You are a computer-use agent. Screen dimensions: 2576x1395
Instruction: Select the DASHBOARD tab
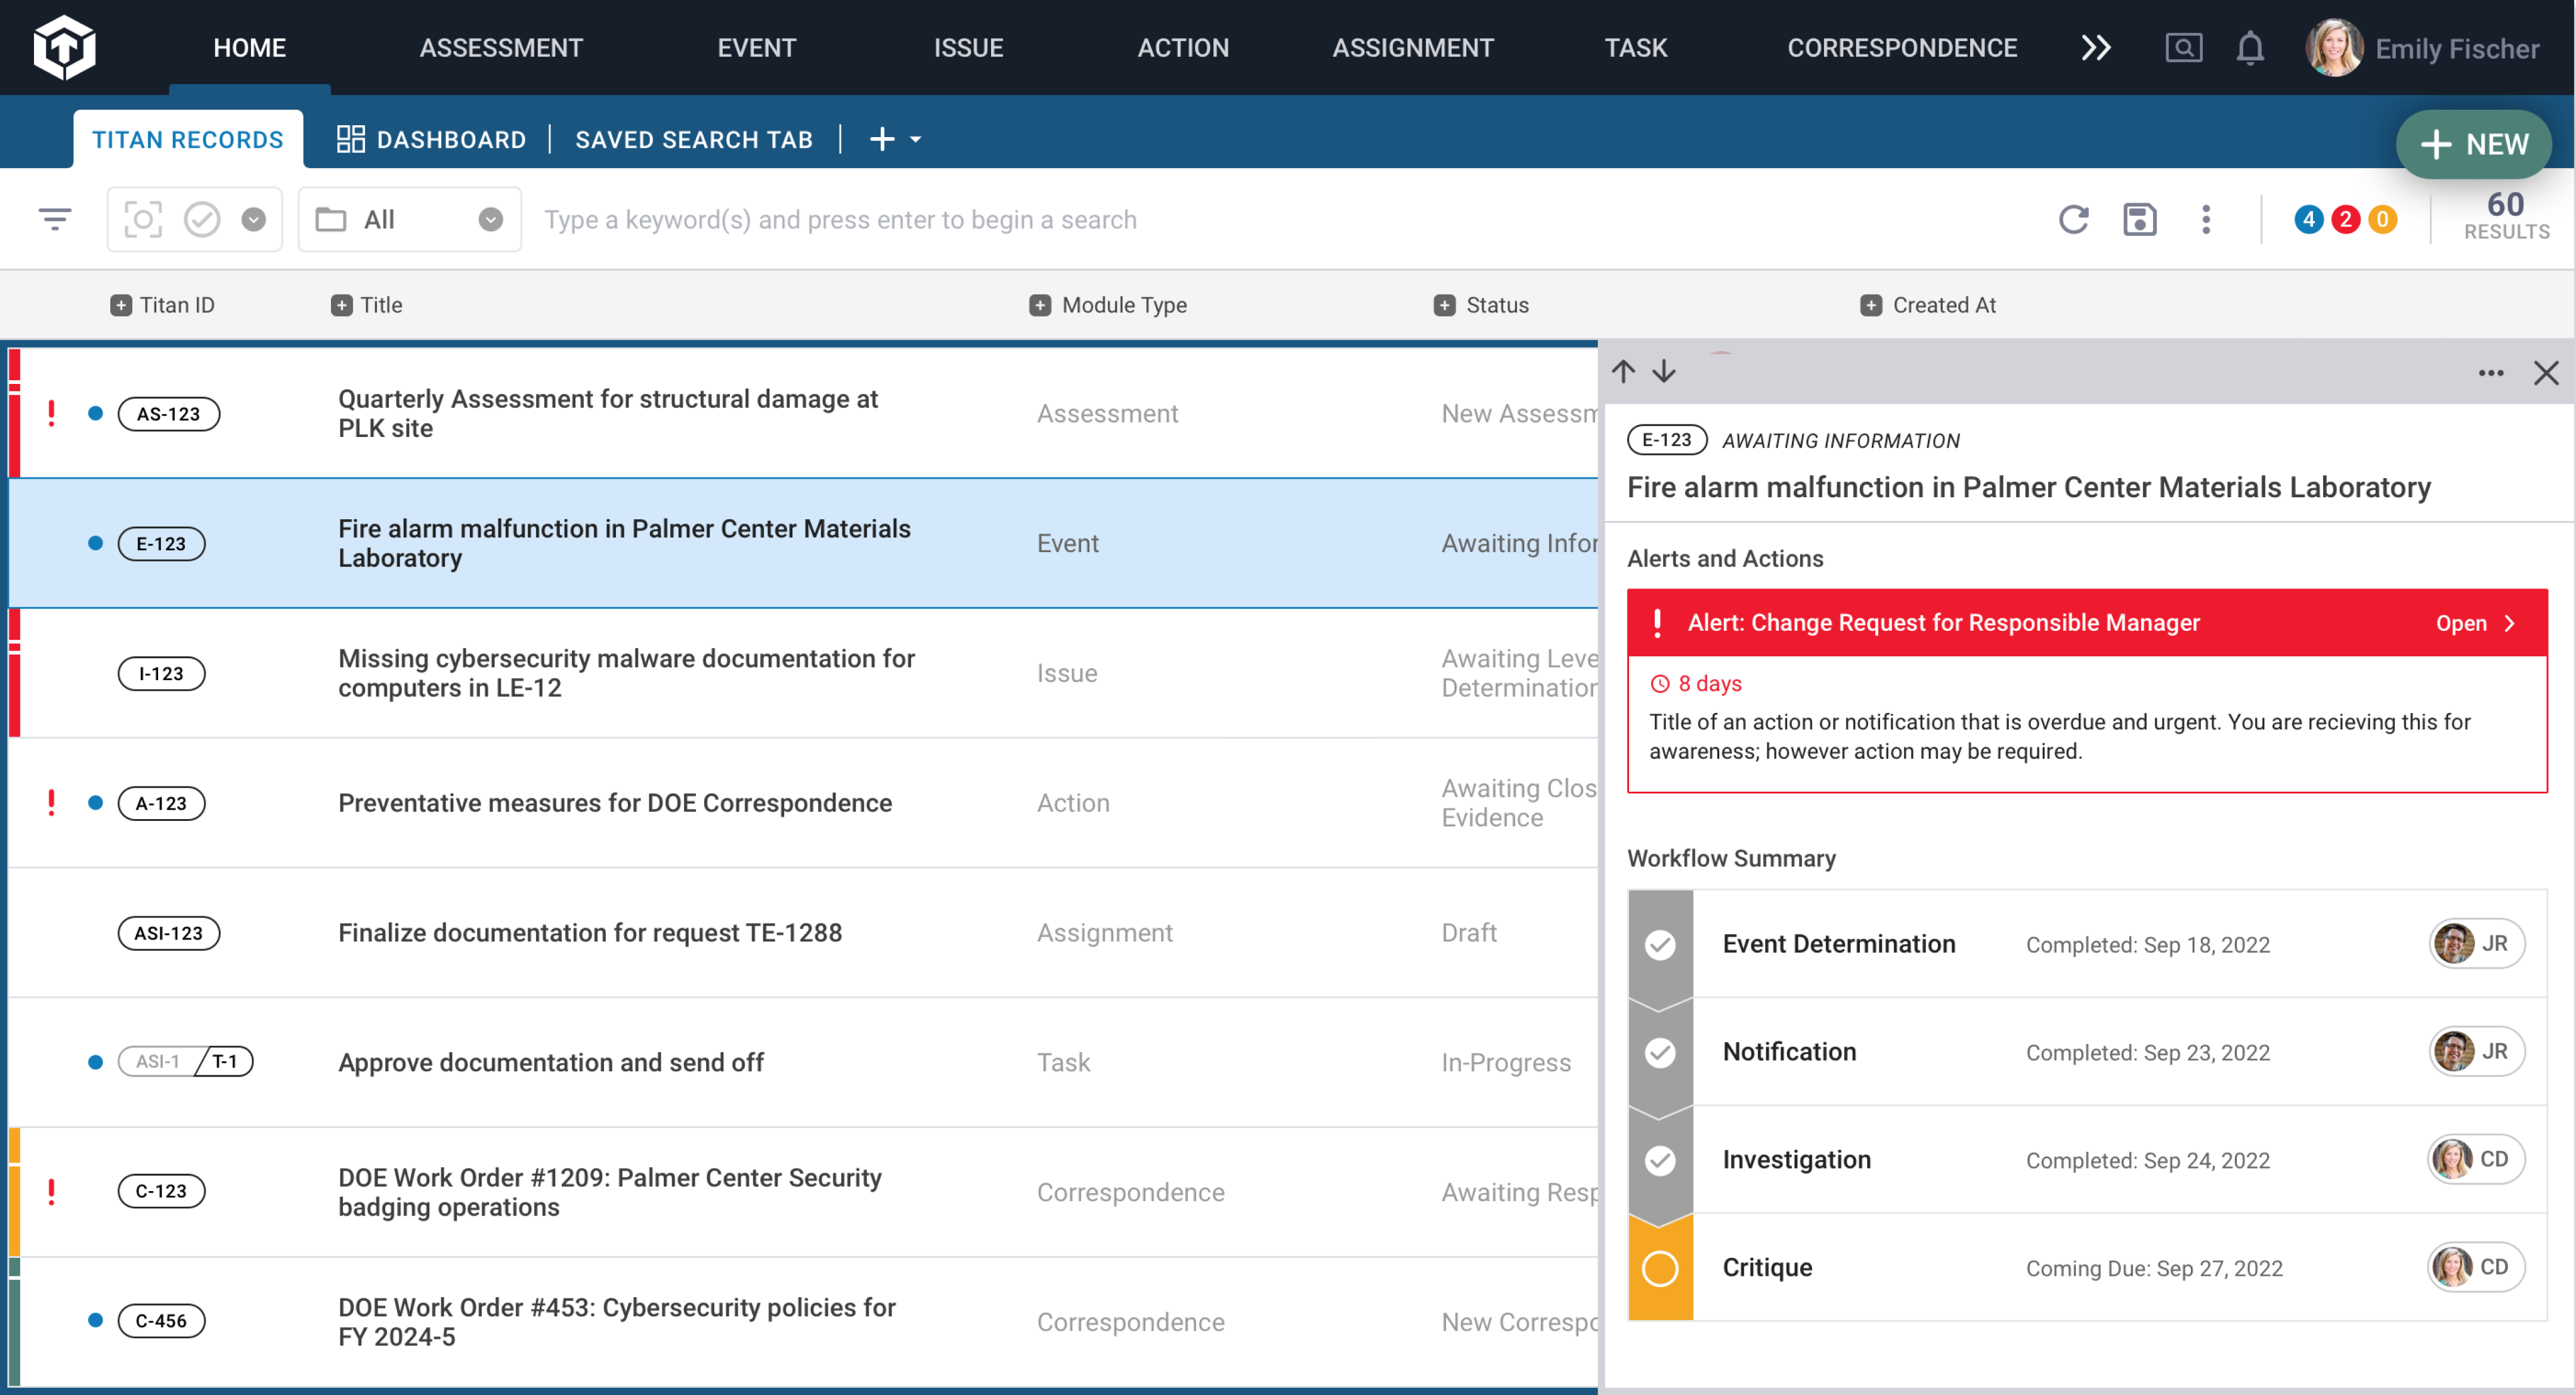[x=431, y=138]
